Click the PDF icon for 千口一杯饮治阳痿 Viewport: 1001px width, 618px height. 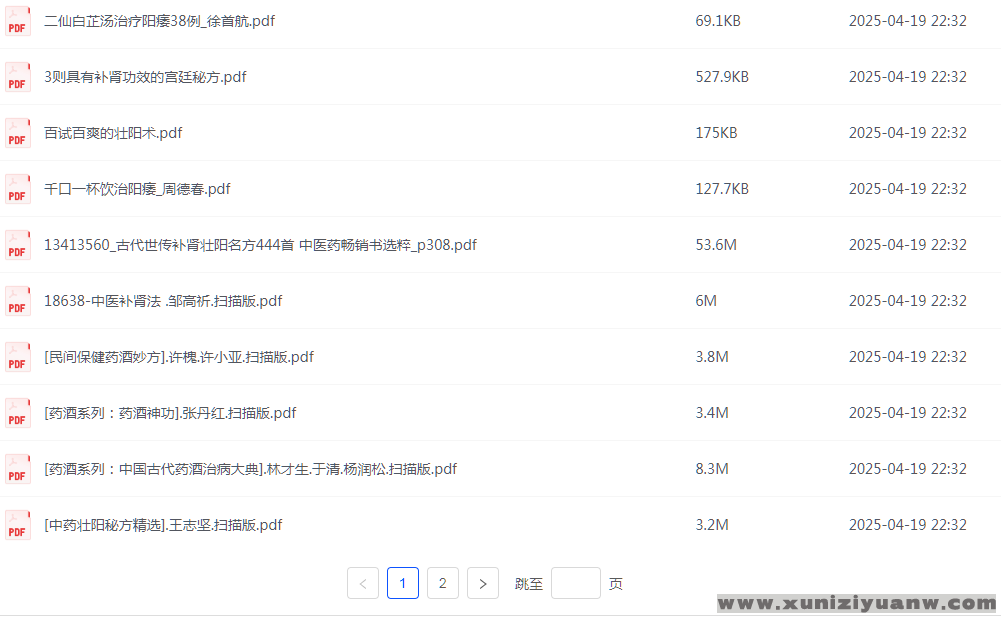coord(18,190)
